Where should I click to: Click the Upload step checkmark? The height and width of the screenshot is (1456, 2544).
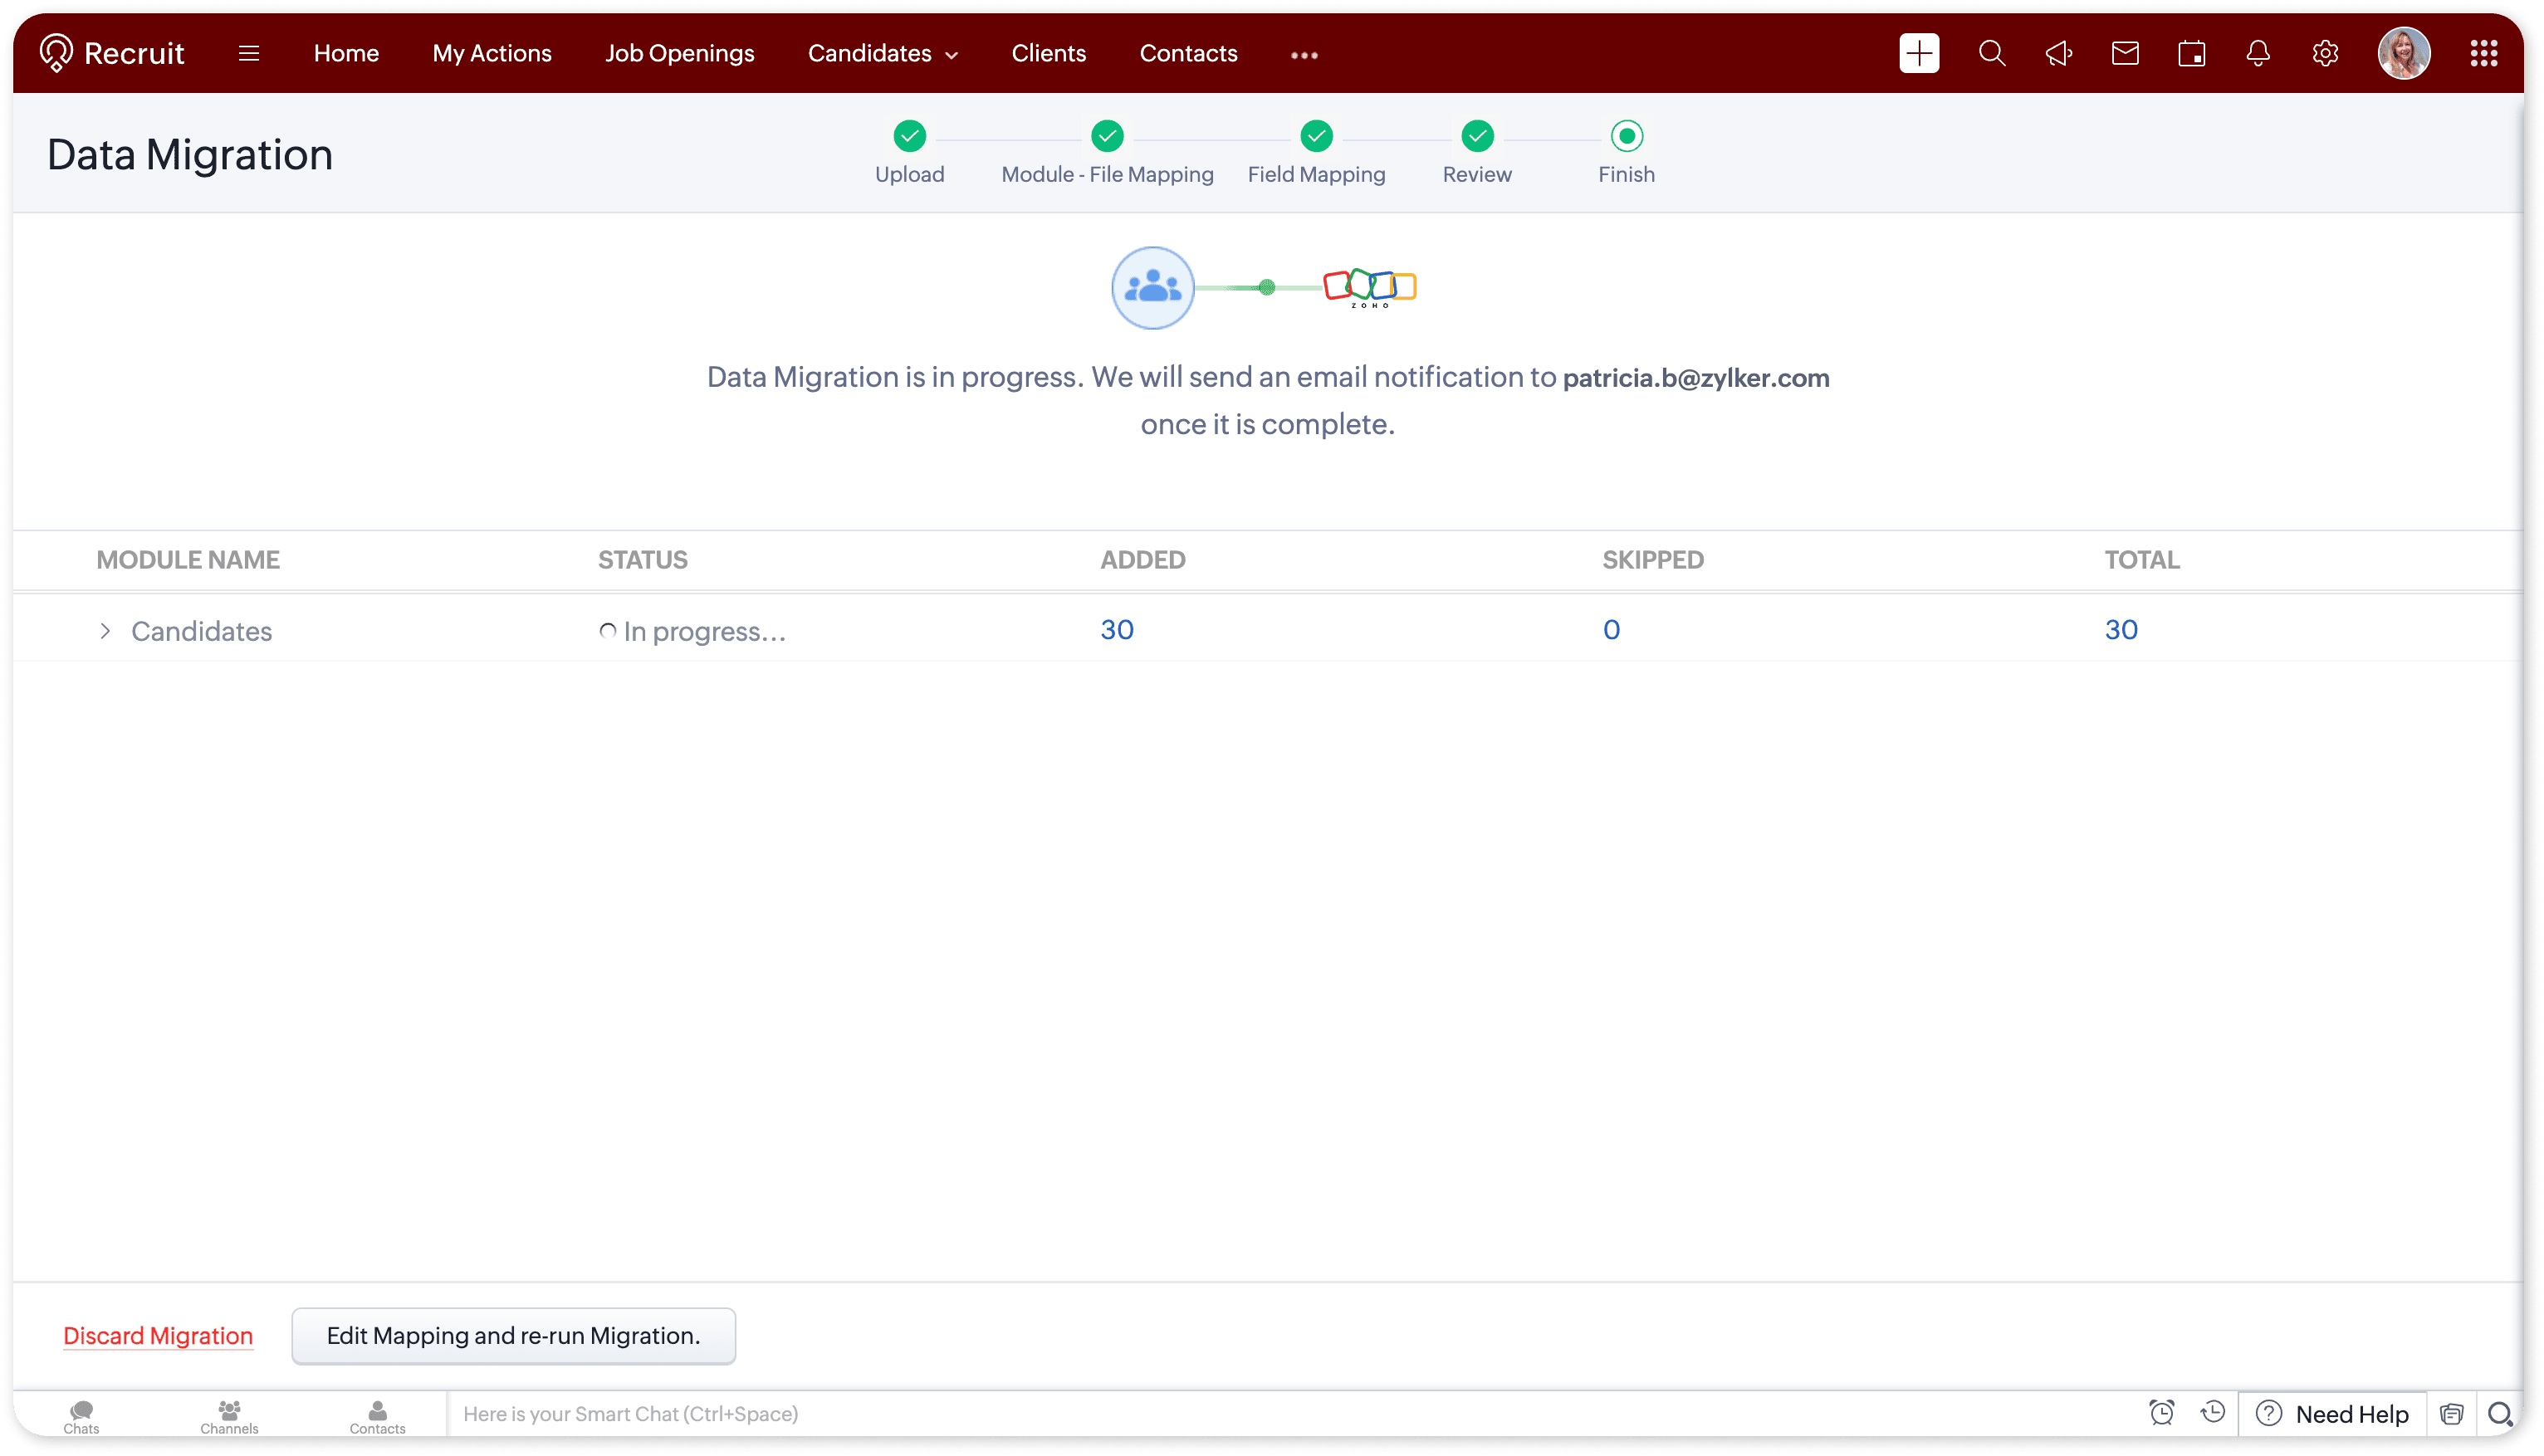point(909,136)
